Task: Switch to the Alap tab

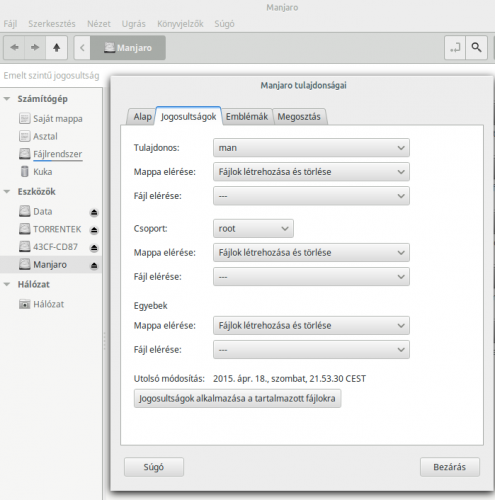Action: (x=142, y=117)
